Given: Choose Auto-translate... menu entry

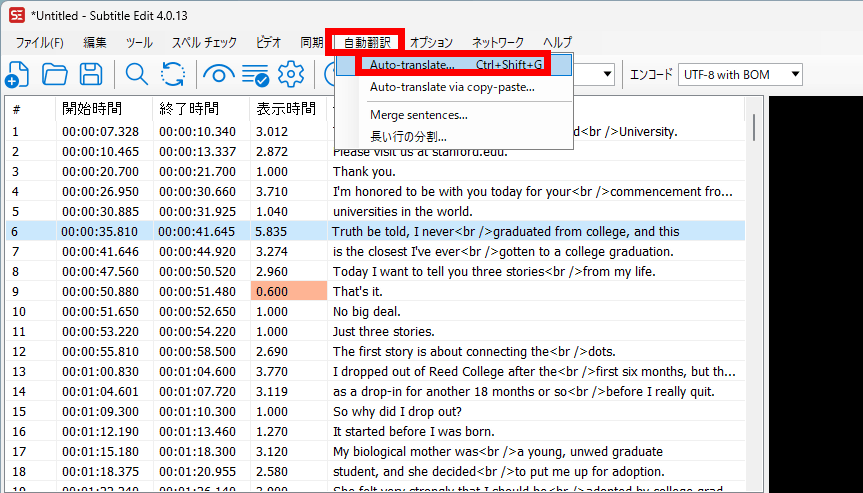Looking at the screenshot, I should (x=455, y=65).
